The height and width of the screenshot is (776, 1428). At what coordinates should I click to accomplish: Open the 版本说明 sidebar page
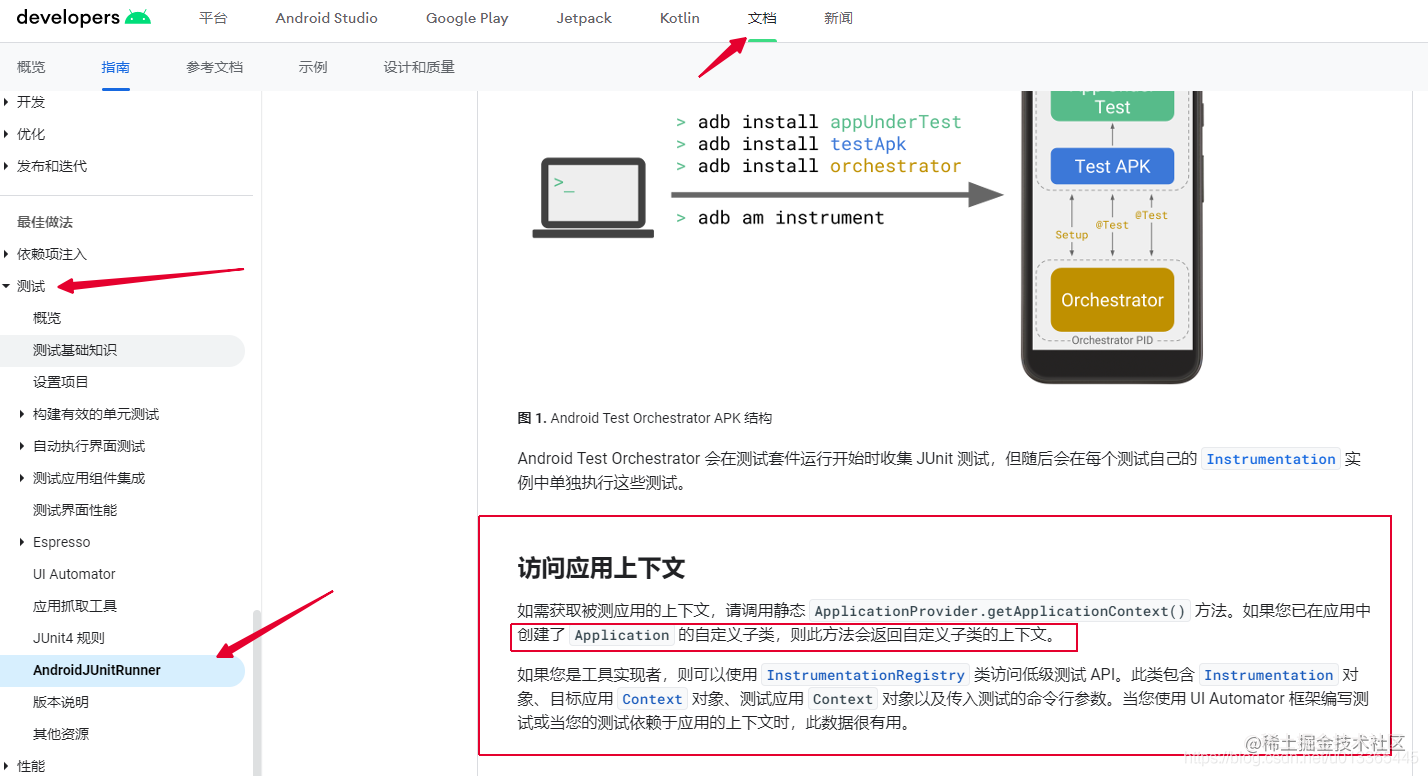[x=61, y=702]
